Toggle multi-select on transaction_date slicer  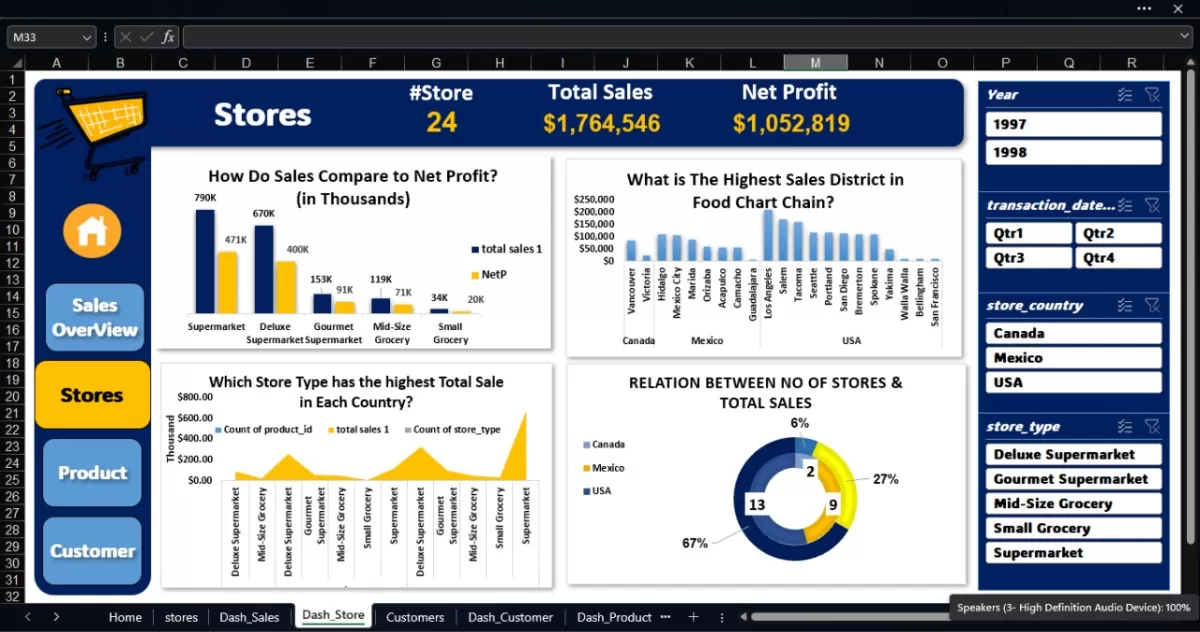click(1125, 205)
